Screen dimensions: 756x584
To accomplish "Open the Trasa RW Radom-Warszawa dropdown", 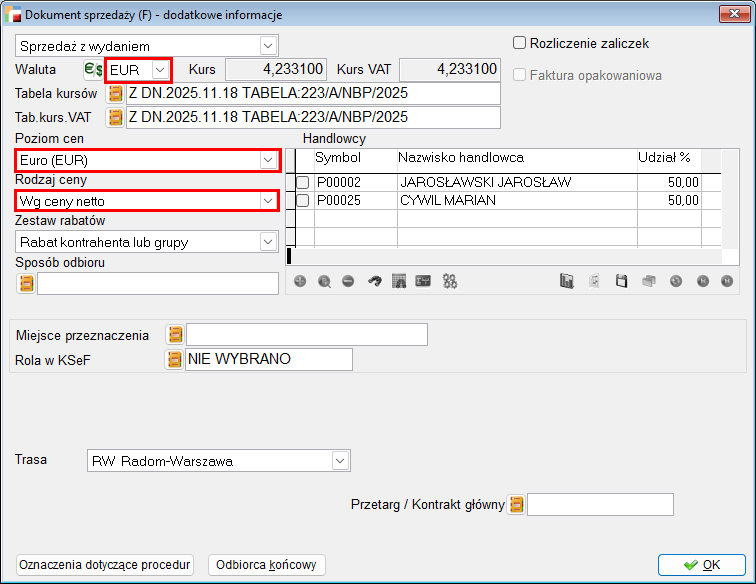I will pyautogui.click(x=340, y=461).
